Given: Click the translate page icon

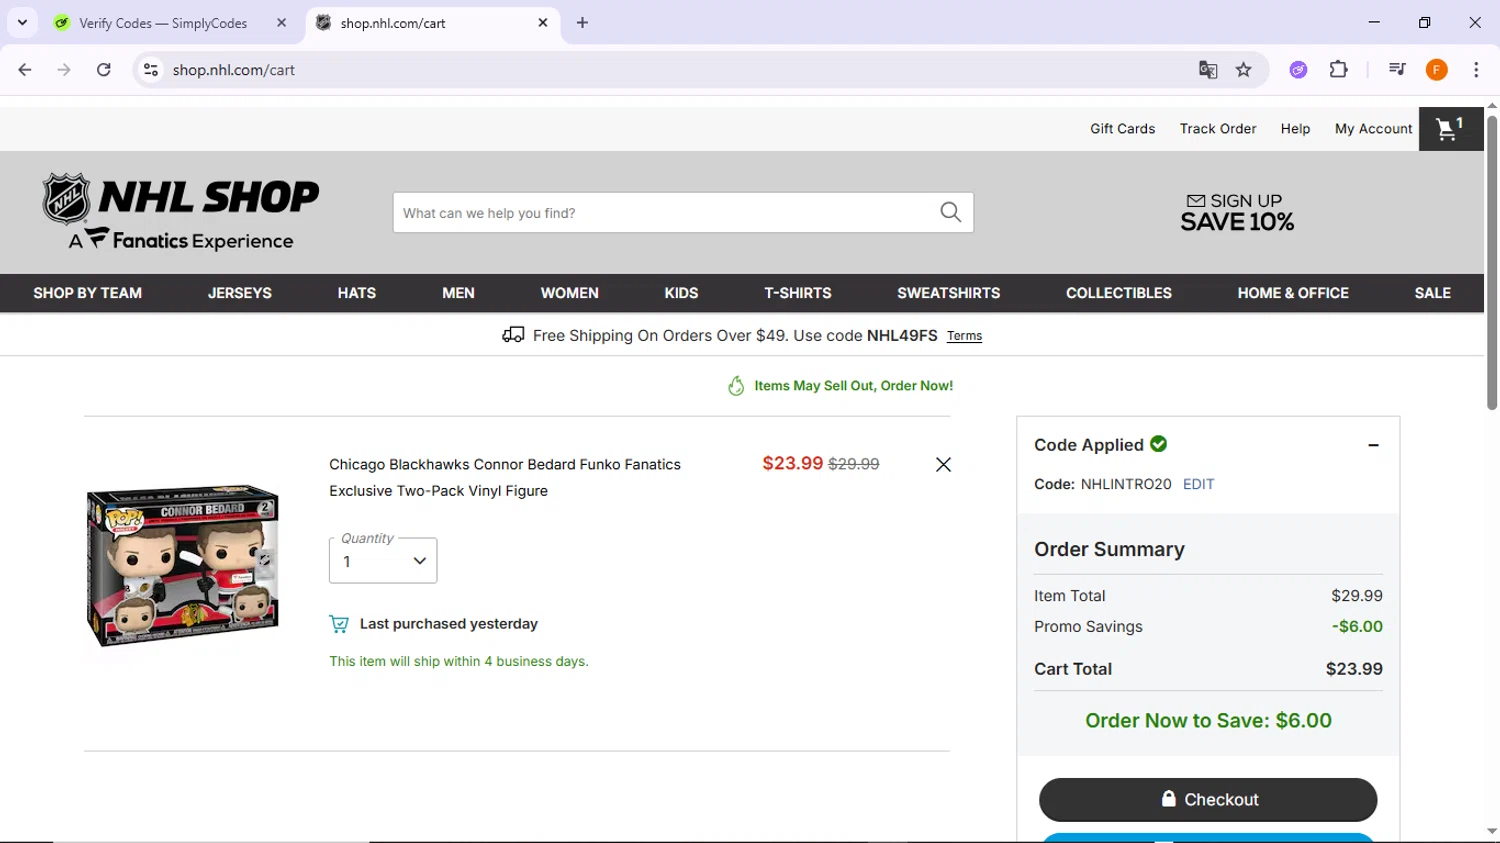Looking at the screenshot, I should click(x=1208, y=70).
